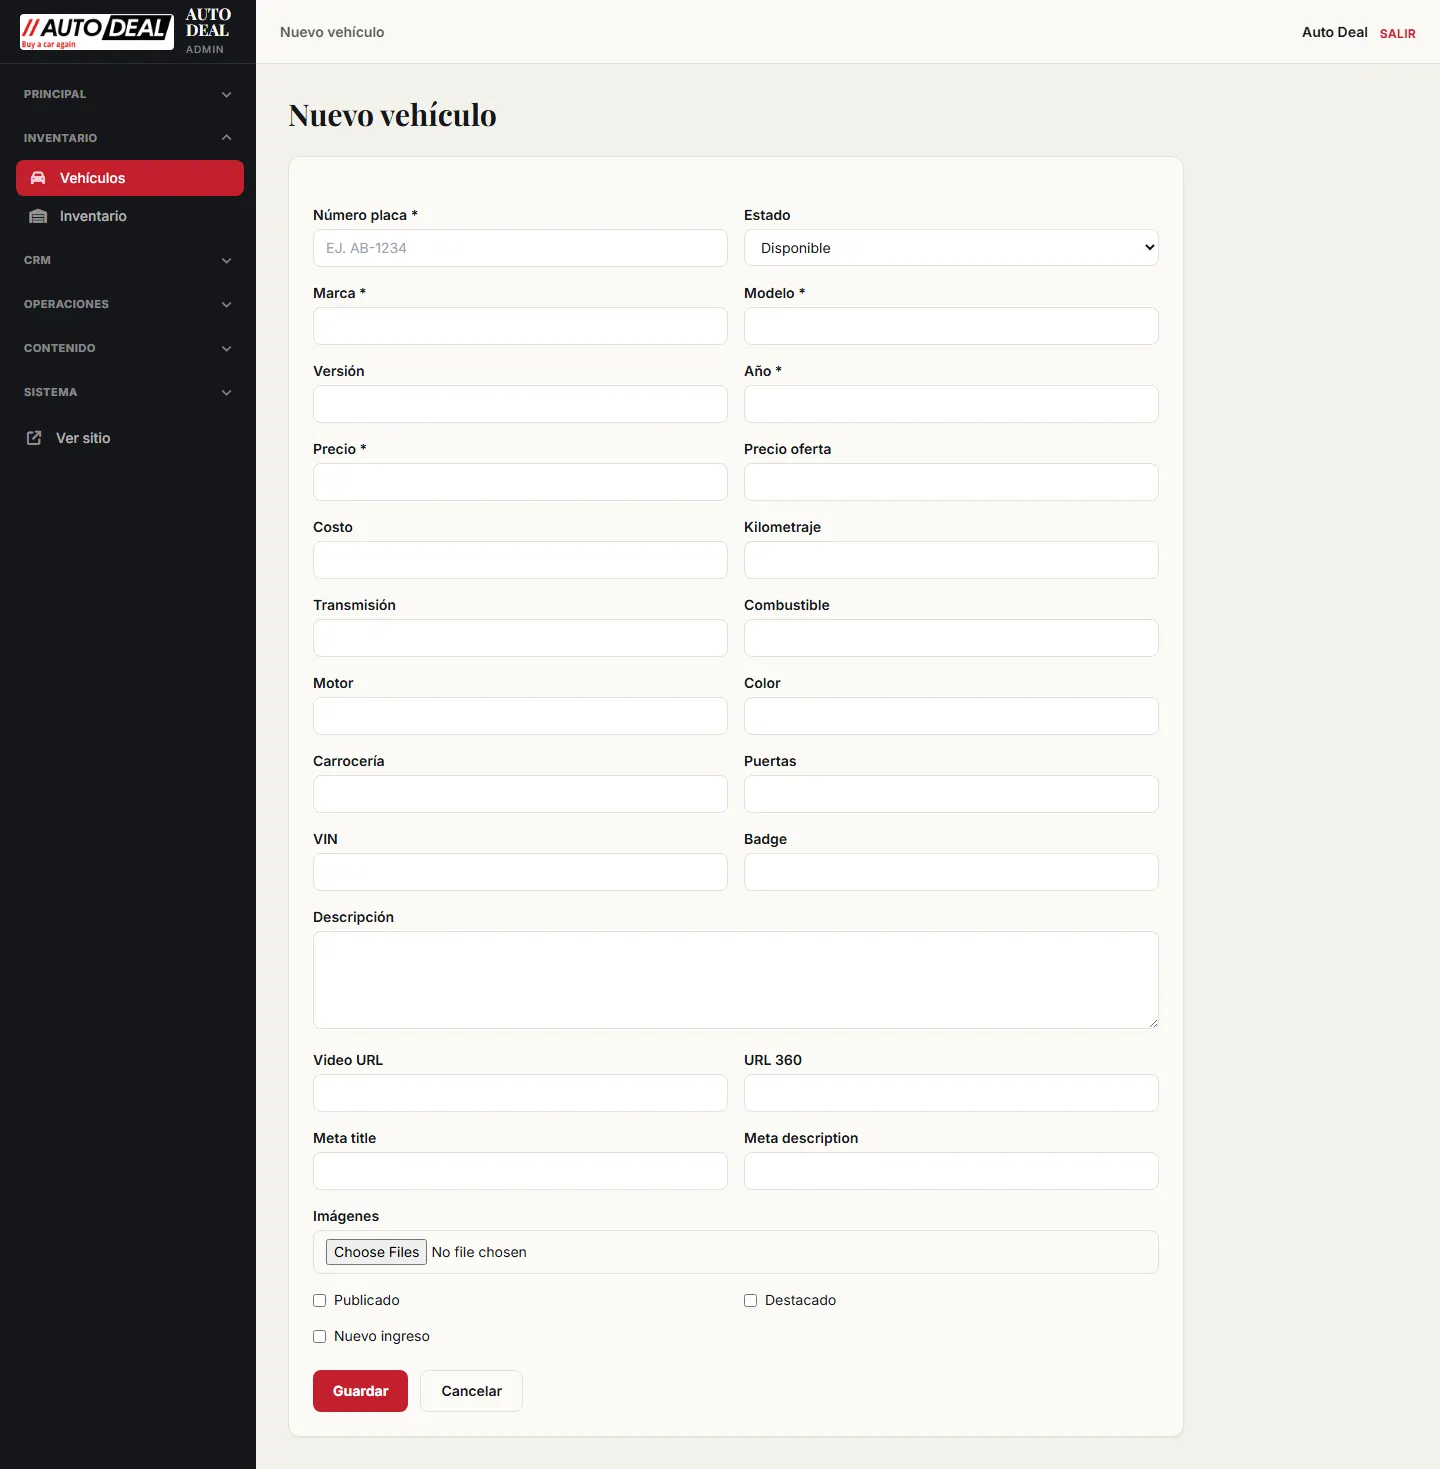Viewport: 1440px width, 1469px height.
Task: Focus the Modelo input field
Action: 951,326
